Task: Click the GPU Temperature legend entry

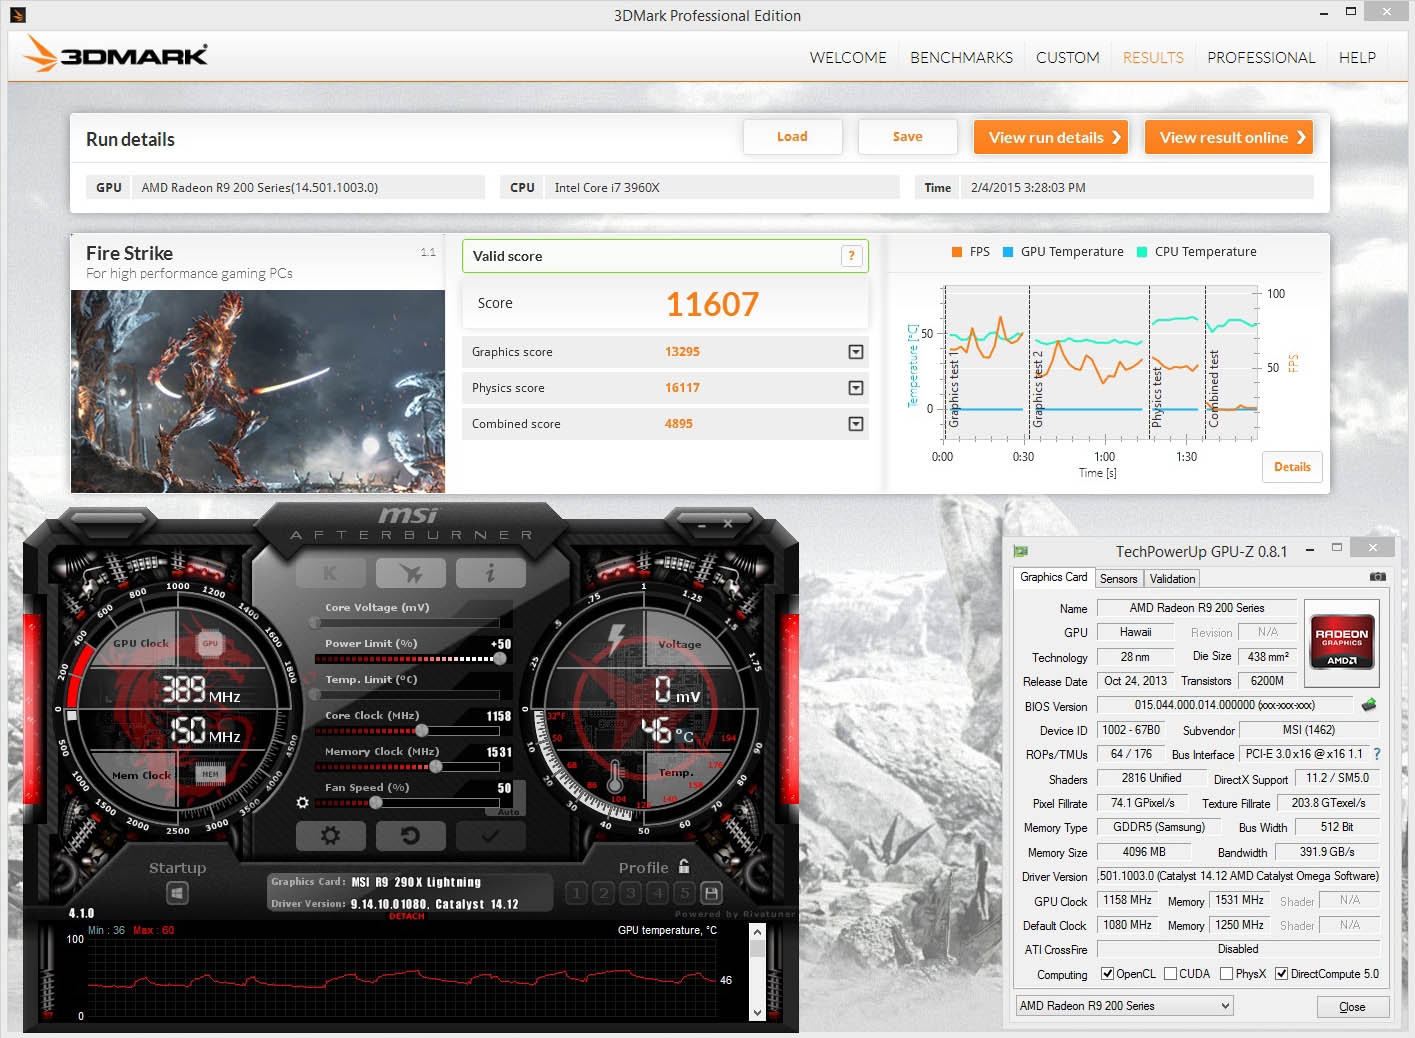Action: pos(1063,252)
